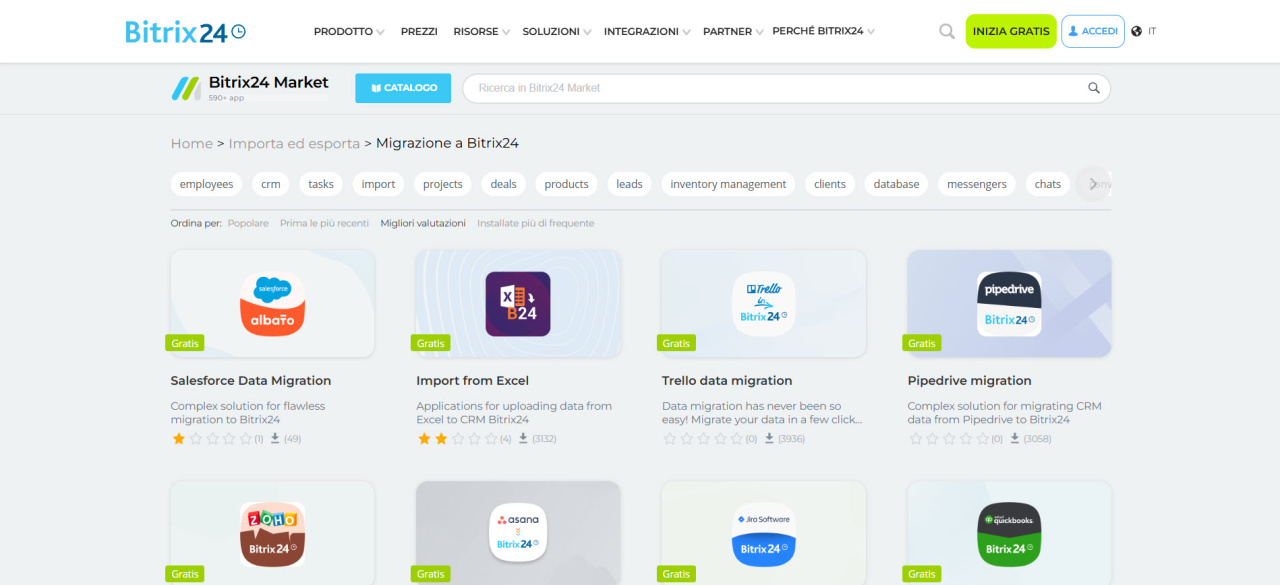Screen dimensions: 1280x585
Task: Click second star of Import from Excel rating
Action: (441, 438)
